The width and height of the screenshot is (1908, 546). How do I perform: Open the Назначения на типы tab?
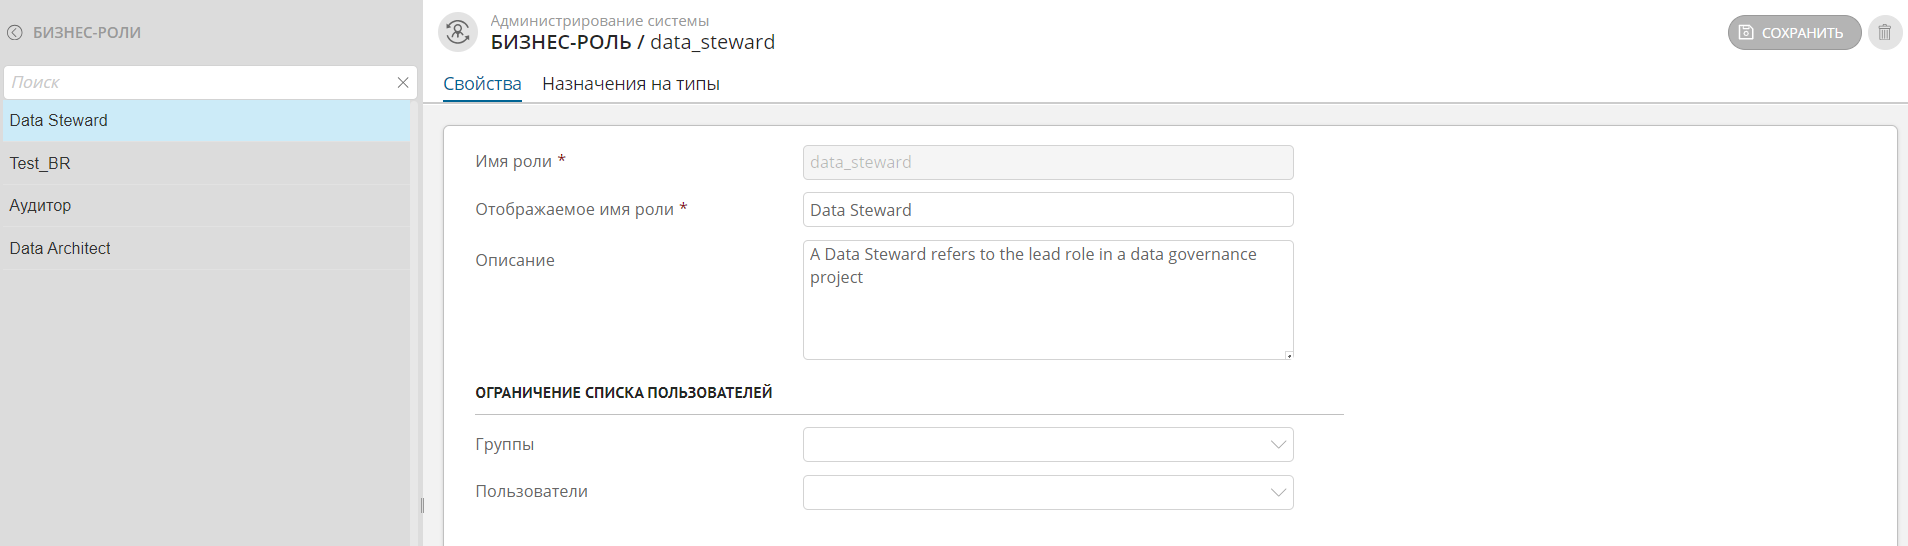pyautogui.click(x=630, y=84)
